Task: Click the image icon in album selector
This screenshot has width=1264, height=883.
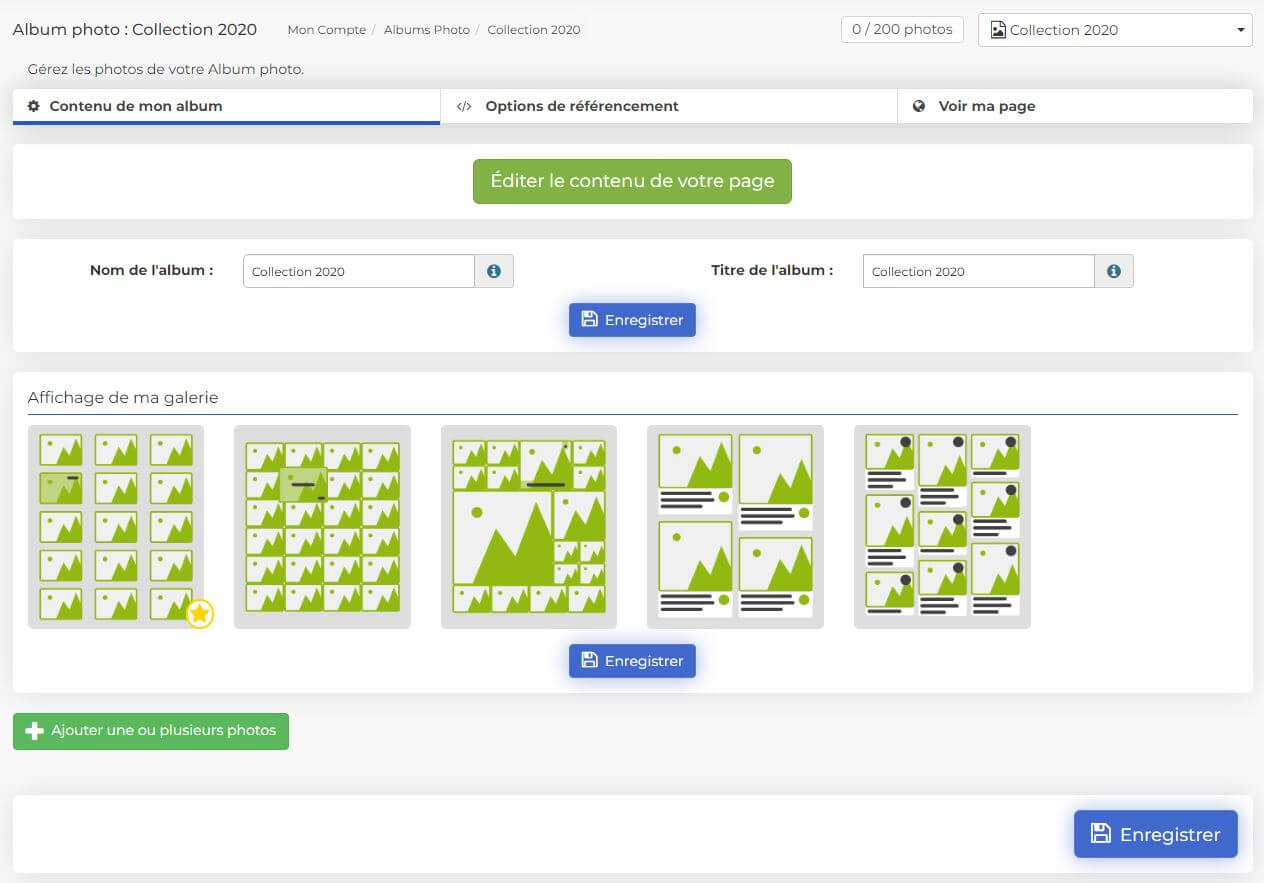Action: point(998,30)
